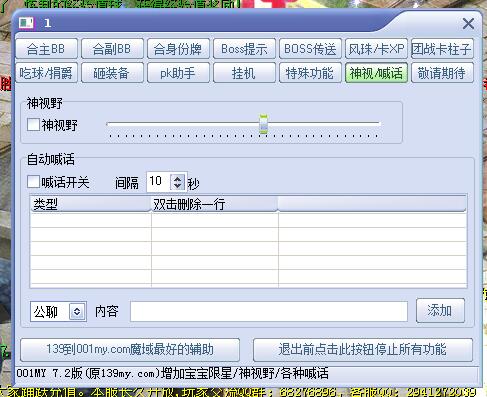Select the pk助手 tab

(x=178, y=73)
